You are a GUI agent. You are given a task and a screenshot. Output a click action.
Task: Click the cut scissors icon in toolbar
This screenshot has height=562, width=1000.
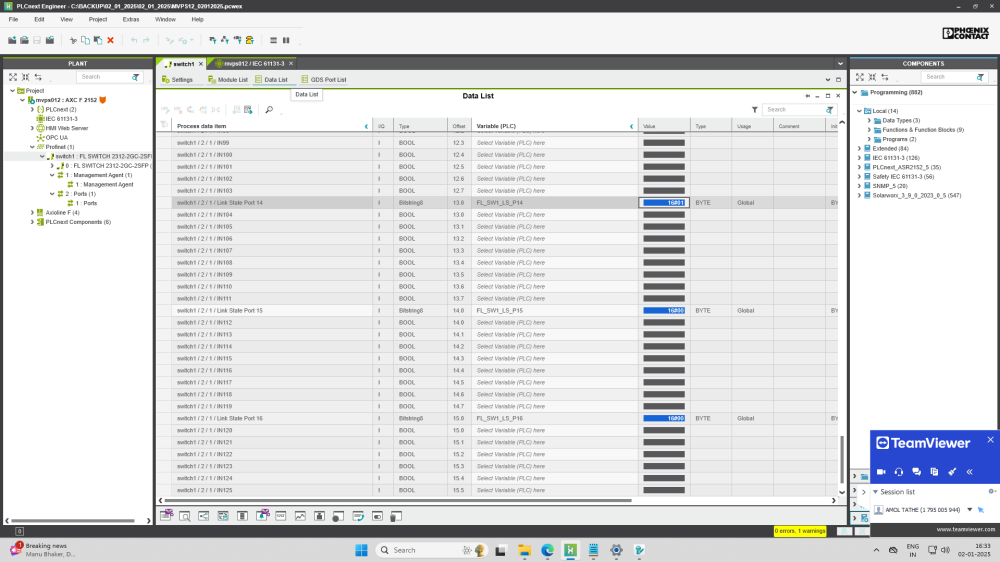pyautogui.click(x=73, y=40)
